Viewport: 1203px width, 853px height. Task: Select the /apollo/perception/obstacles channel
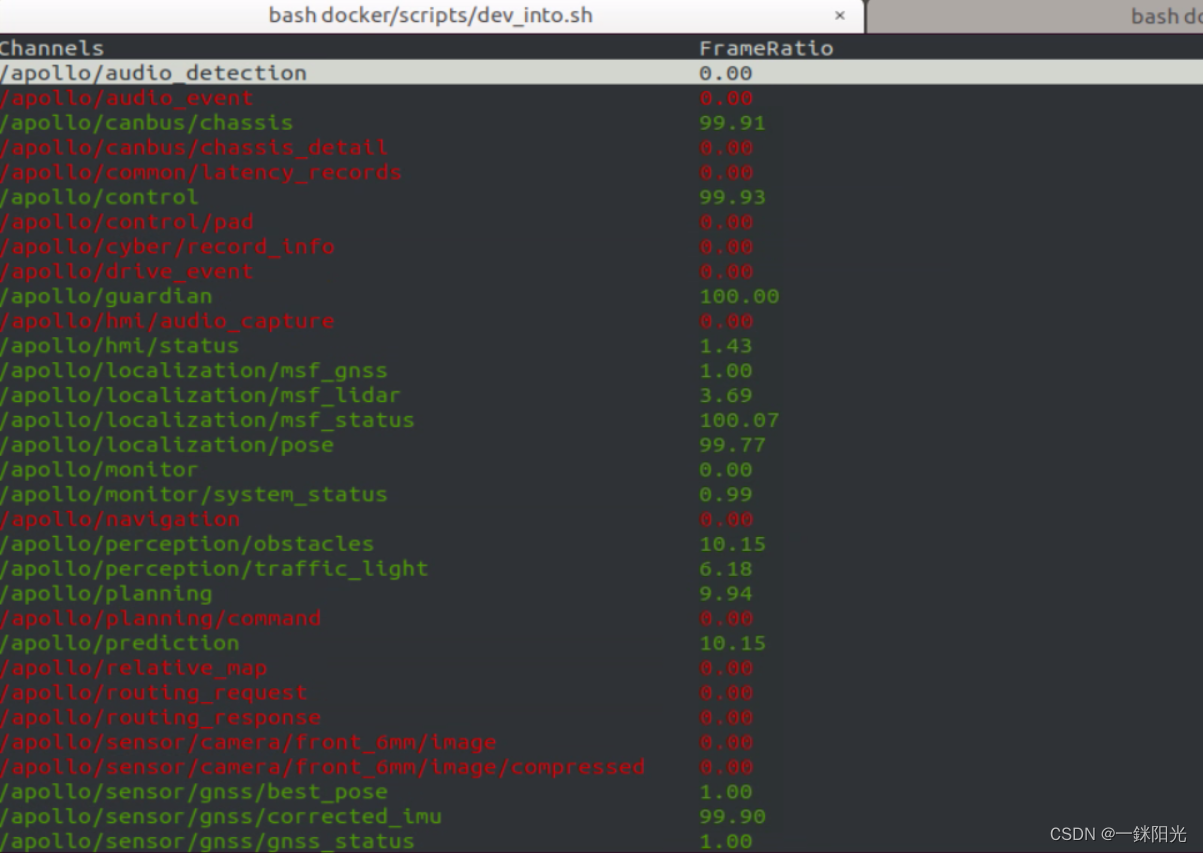pos(187,544)
